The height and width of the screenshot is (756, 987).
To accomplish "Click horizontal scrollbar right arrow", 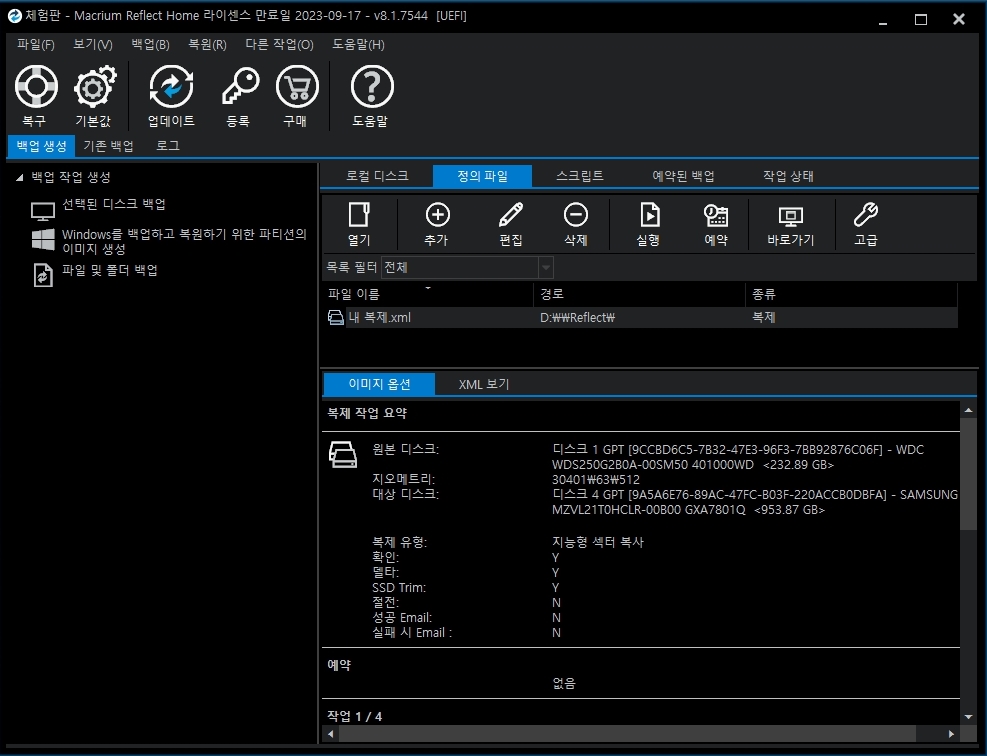I will (x=951, y=734).
